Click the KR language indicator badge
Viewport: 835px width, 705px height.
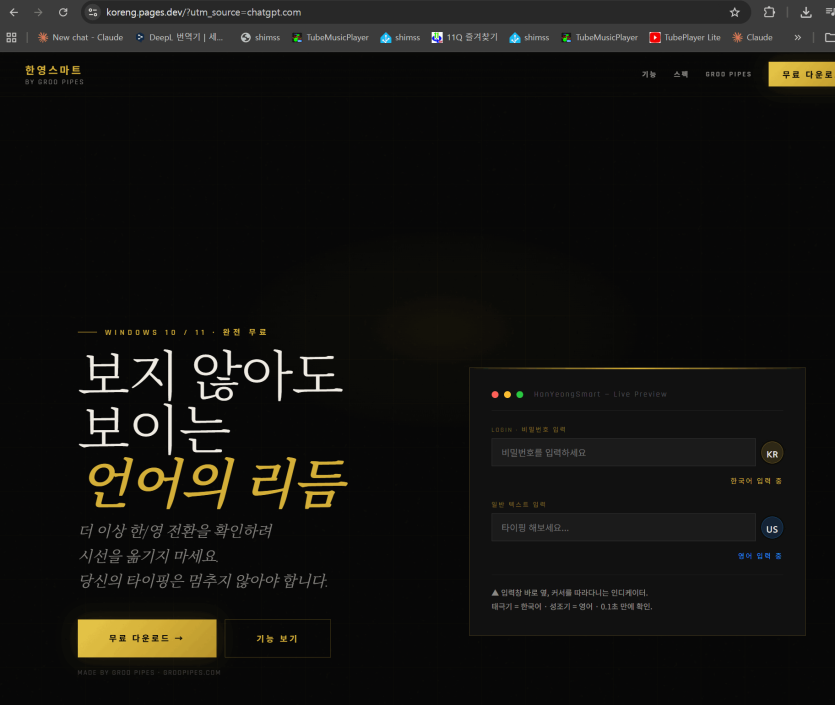click(772, 454)
